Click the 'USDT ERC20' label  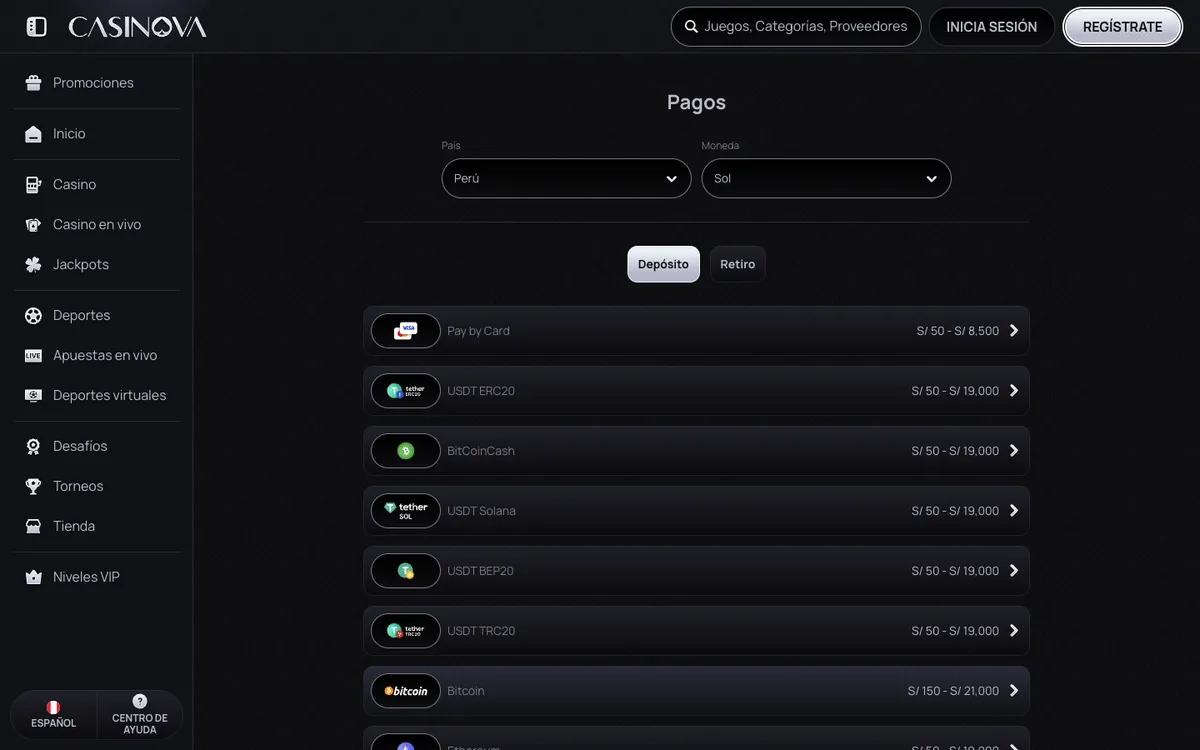click(x=481, y=391)
